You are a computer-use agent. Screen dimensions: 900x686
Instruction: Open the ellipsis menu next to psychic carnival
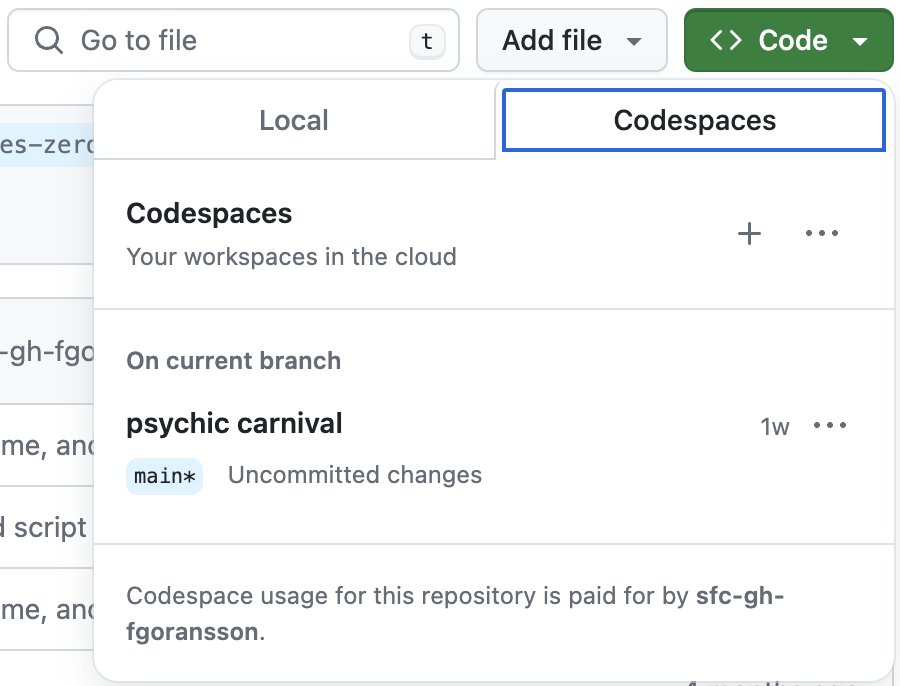[x=831, y=425]
